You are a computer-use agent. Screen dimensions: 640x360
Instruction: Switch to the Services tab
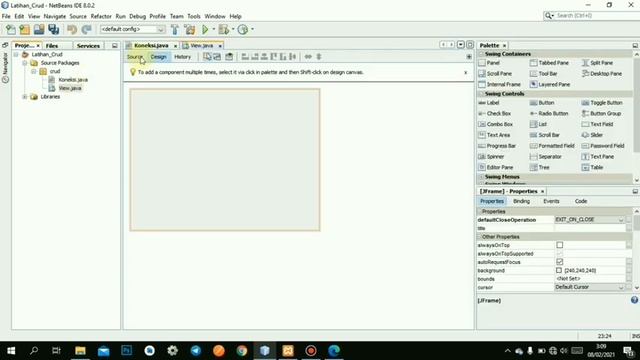click(88, 46)
